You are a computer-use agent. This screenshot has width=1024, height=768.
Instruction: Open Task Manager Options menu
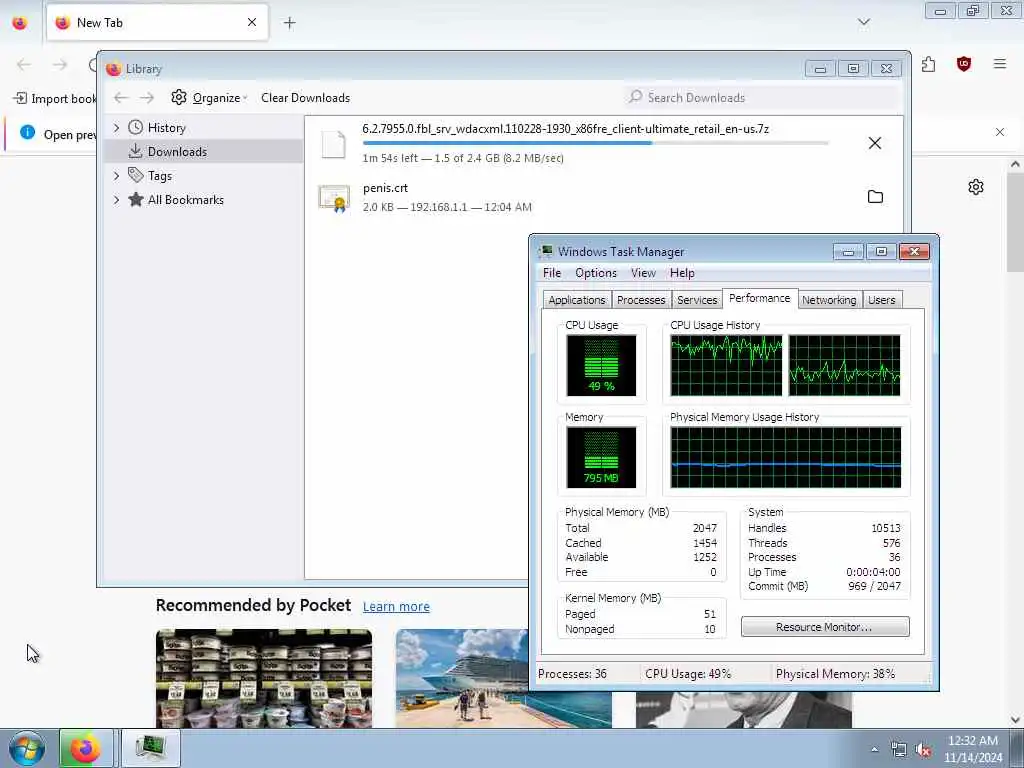tap(596, 273)
